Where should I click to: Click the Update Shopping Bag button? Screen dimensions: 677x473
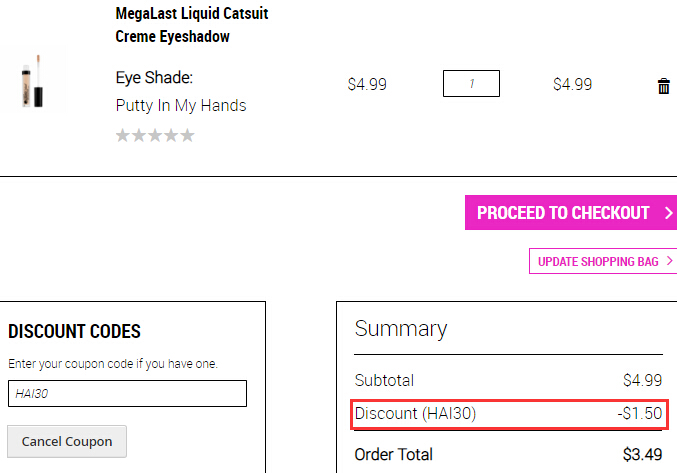(603, 261)
